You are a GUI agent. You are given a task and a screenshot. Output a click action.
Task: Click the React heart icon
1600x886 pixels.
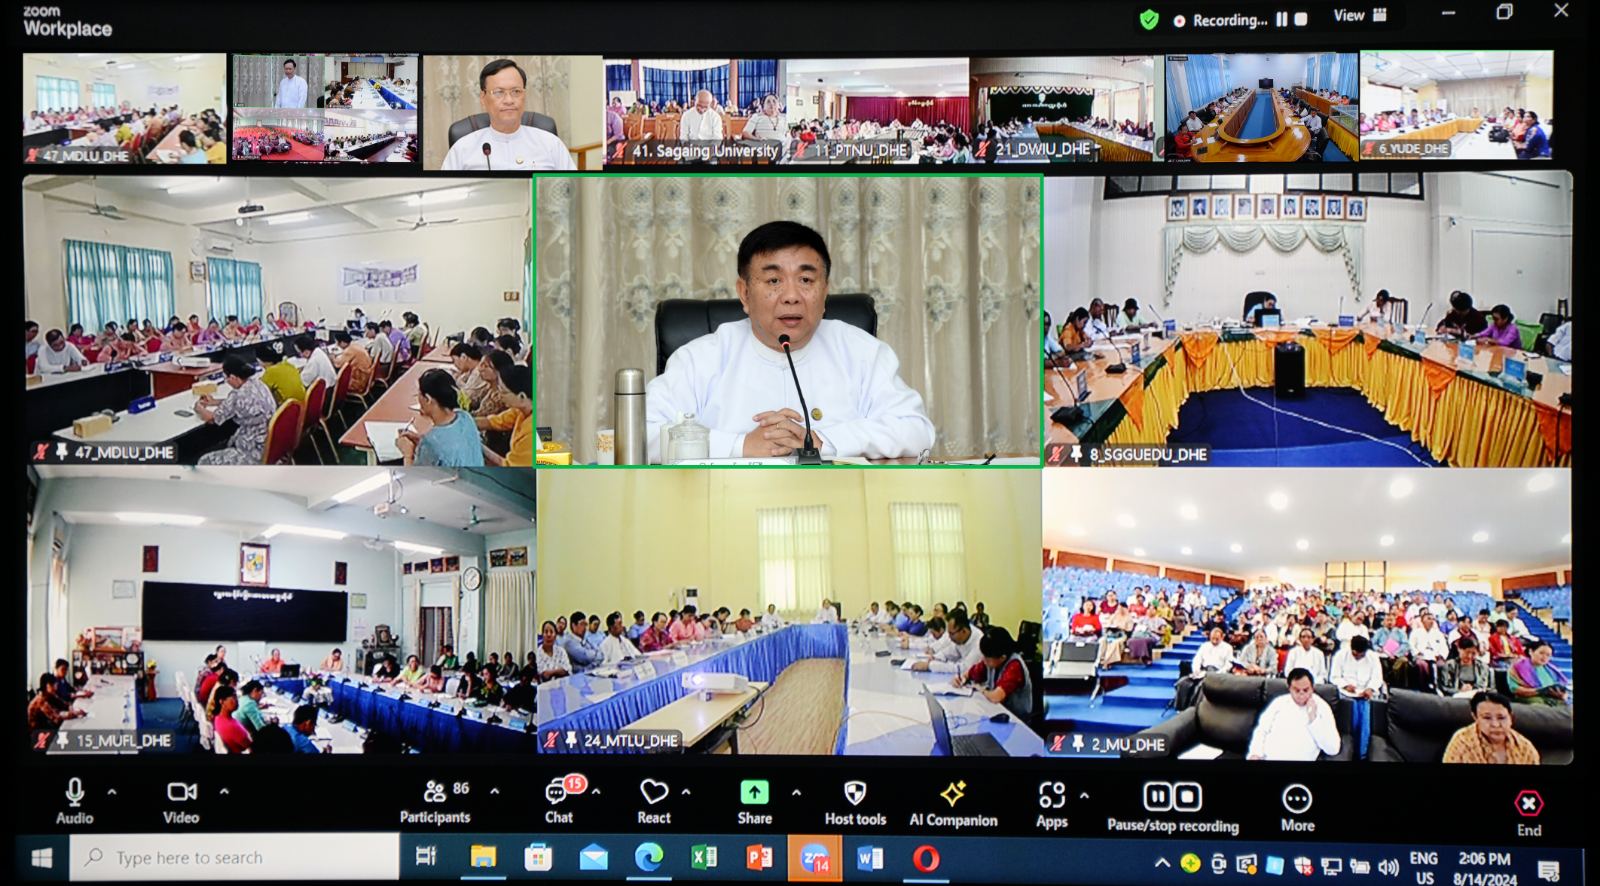tap(654, 800)
